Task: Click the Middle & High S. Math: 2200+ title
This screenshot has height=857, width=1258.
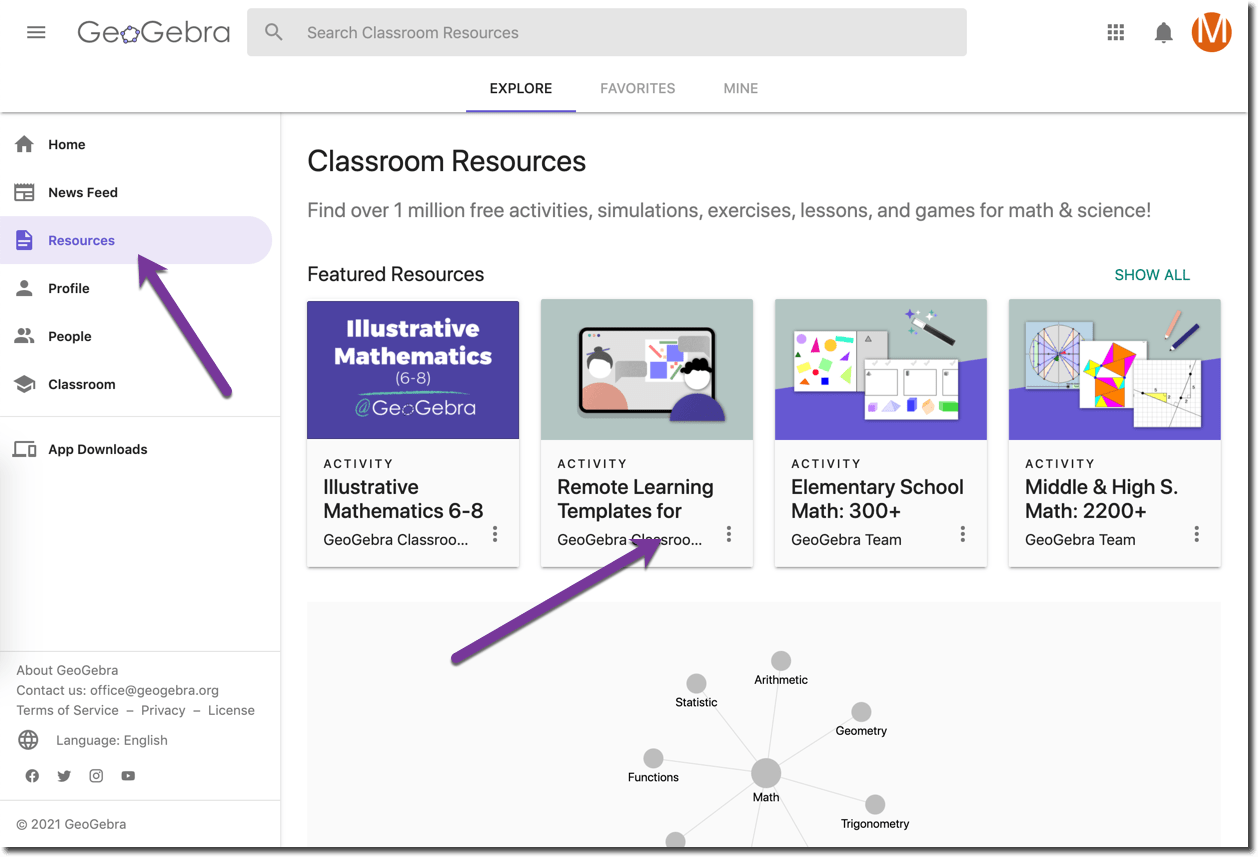Action: click(x=1101, y=499)
